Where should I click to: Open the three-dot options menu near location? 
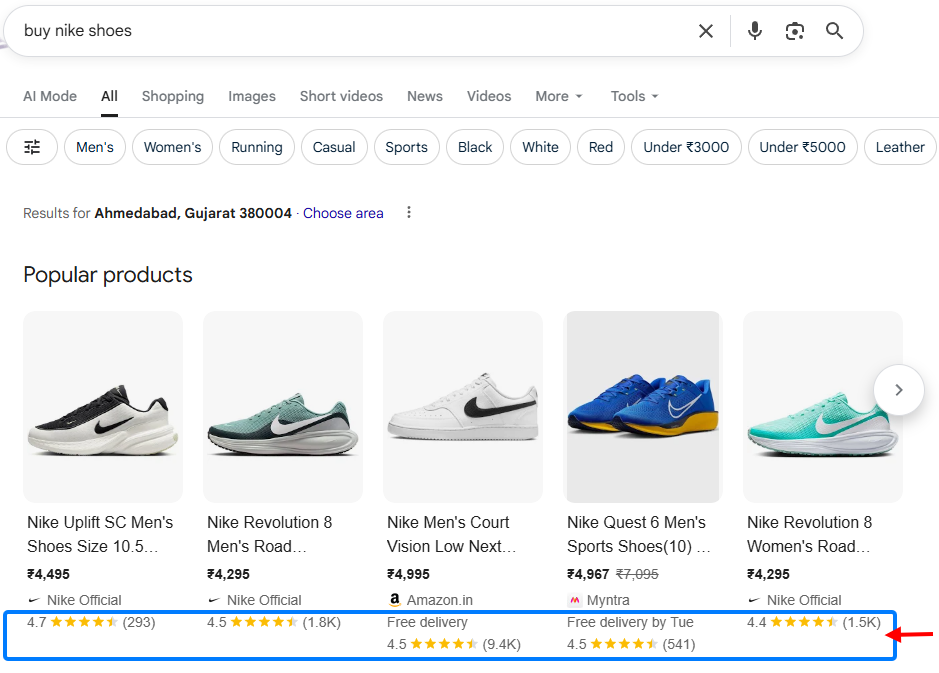click(409, 212)
